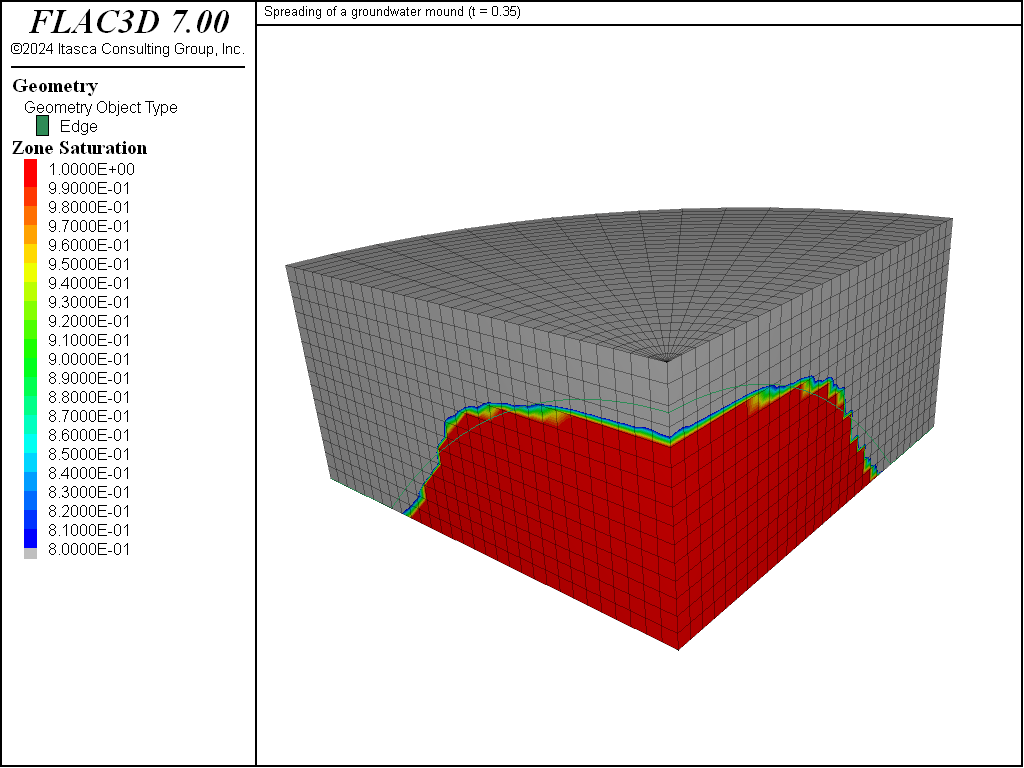Click the 9.9000E-01 legend value

coord(89,188)
